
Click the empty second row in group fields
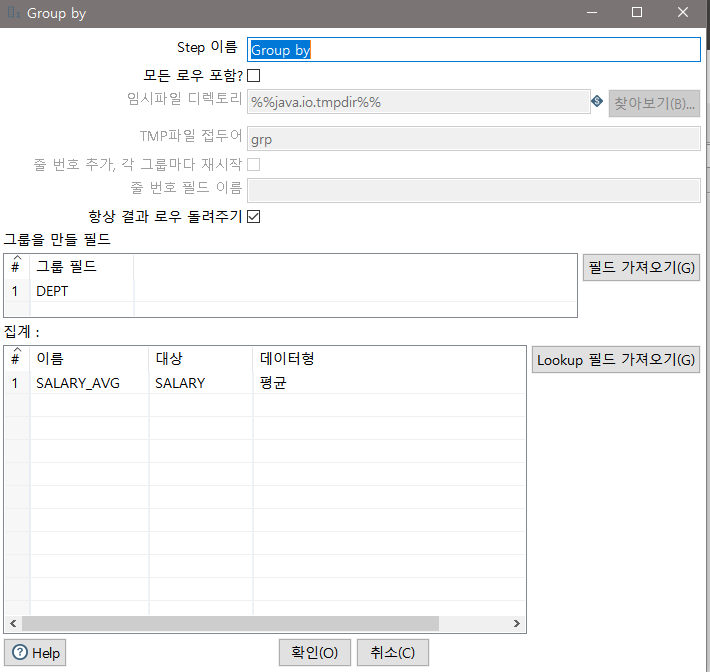coord(82,308)
